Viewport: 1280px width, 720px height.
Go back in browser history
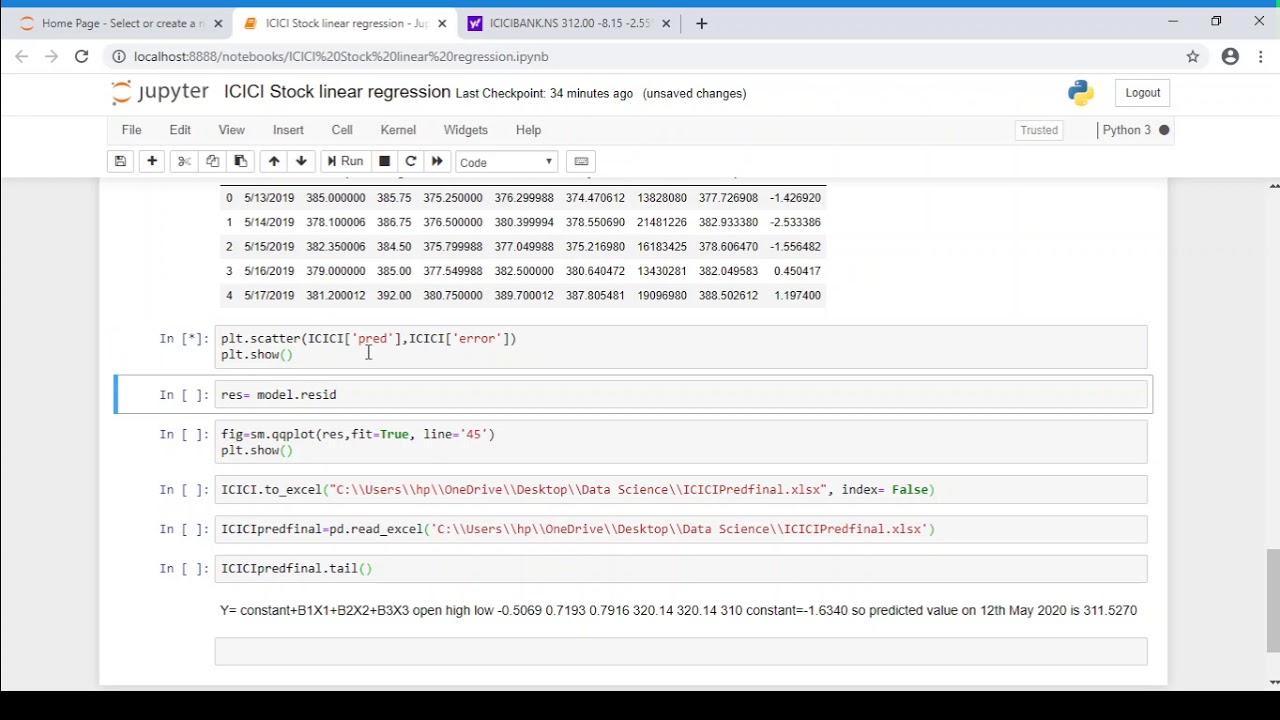tap(21, 57)
